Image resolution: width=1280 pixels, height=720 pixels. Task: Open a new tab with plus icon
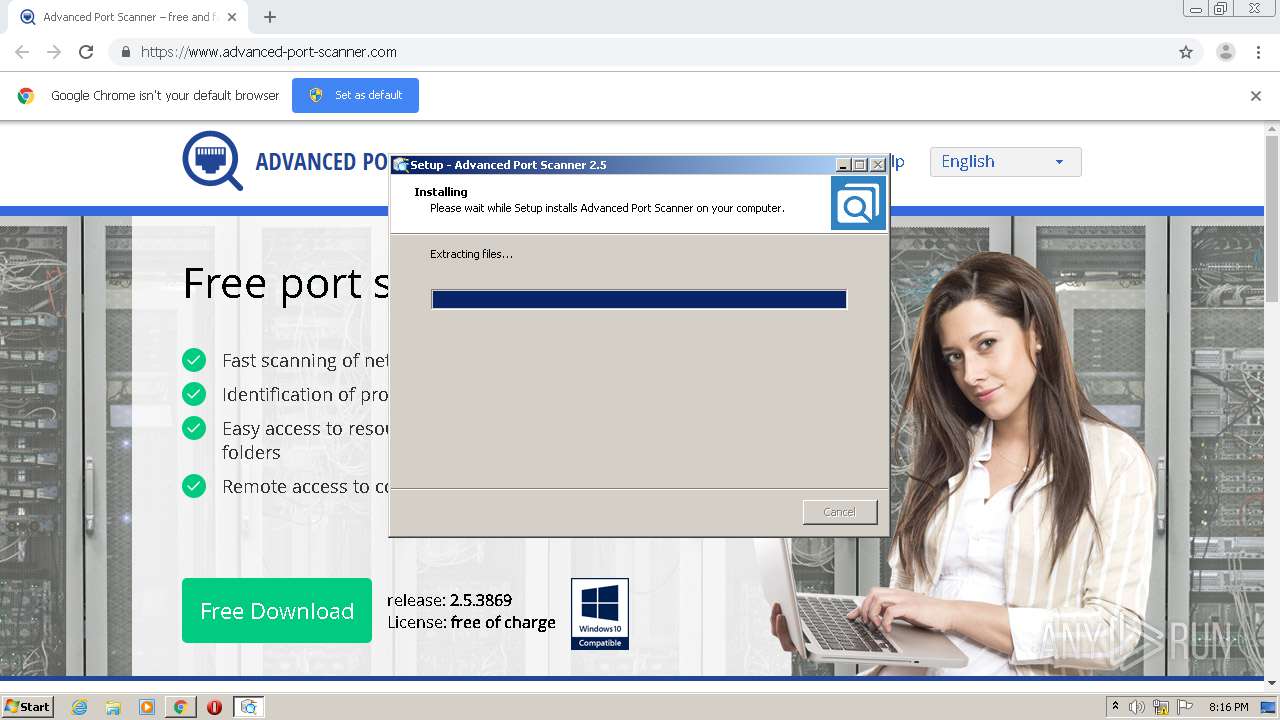click(x=270, y=17)
